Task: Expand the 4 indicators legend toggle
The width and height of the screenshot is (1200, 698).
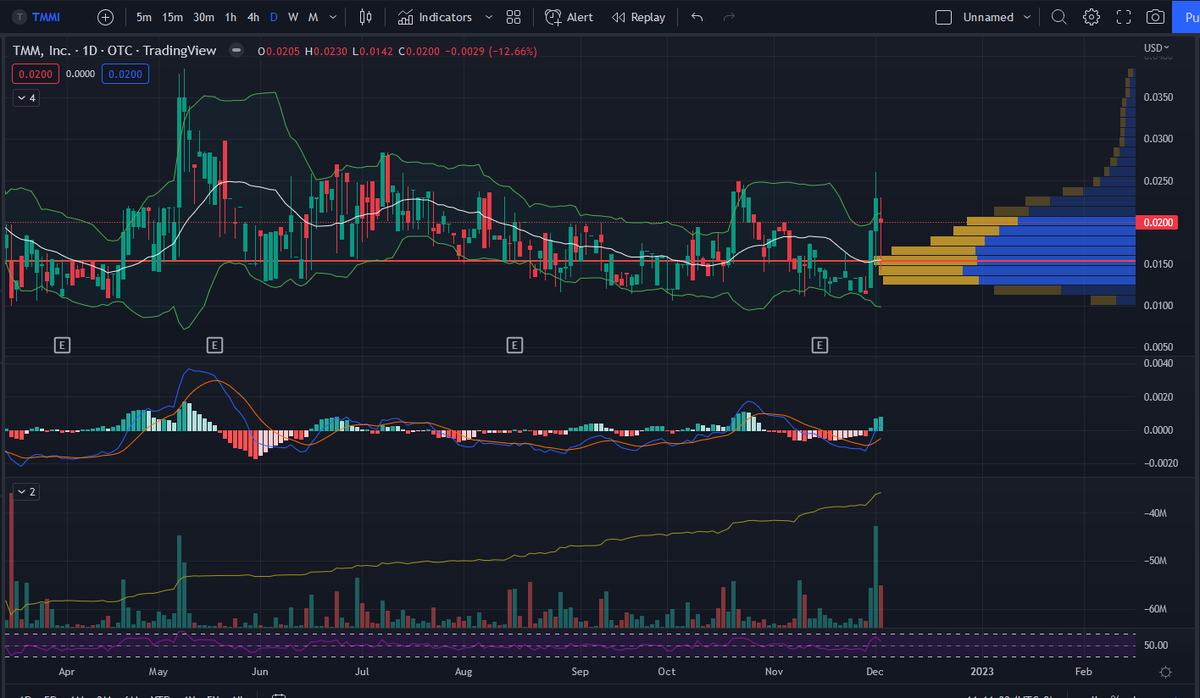Action: (x=26, y=98)
